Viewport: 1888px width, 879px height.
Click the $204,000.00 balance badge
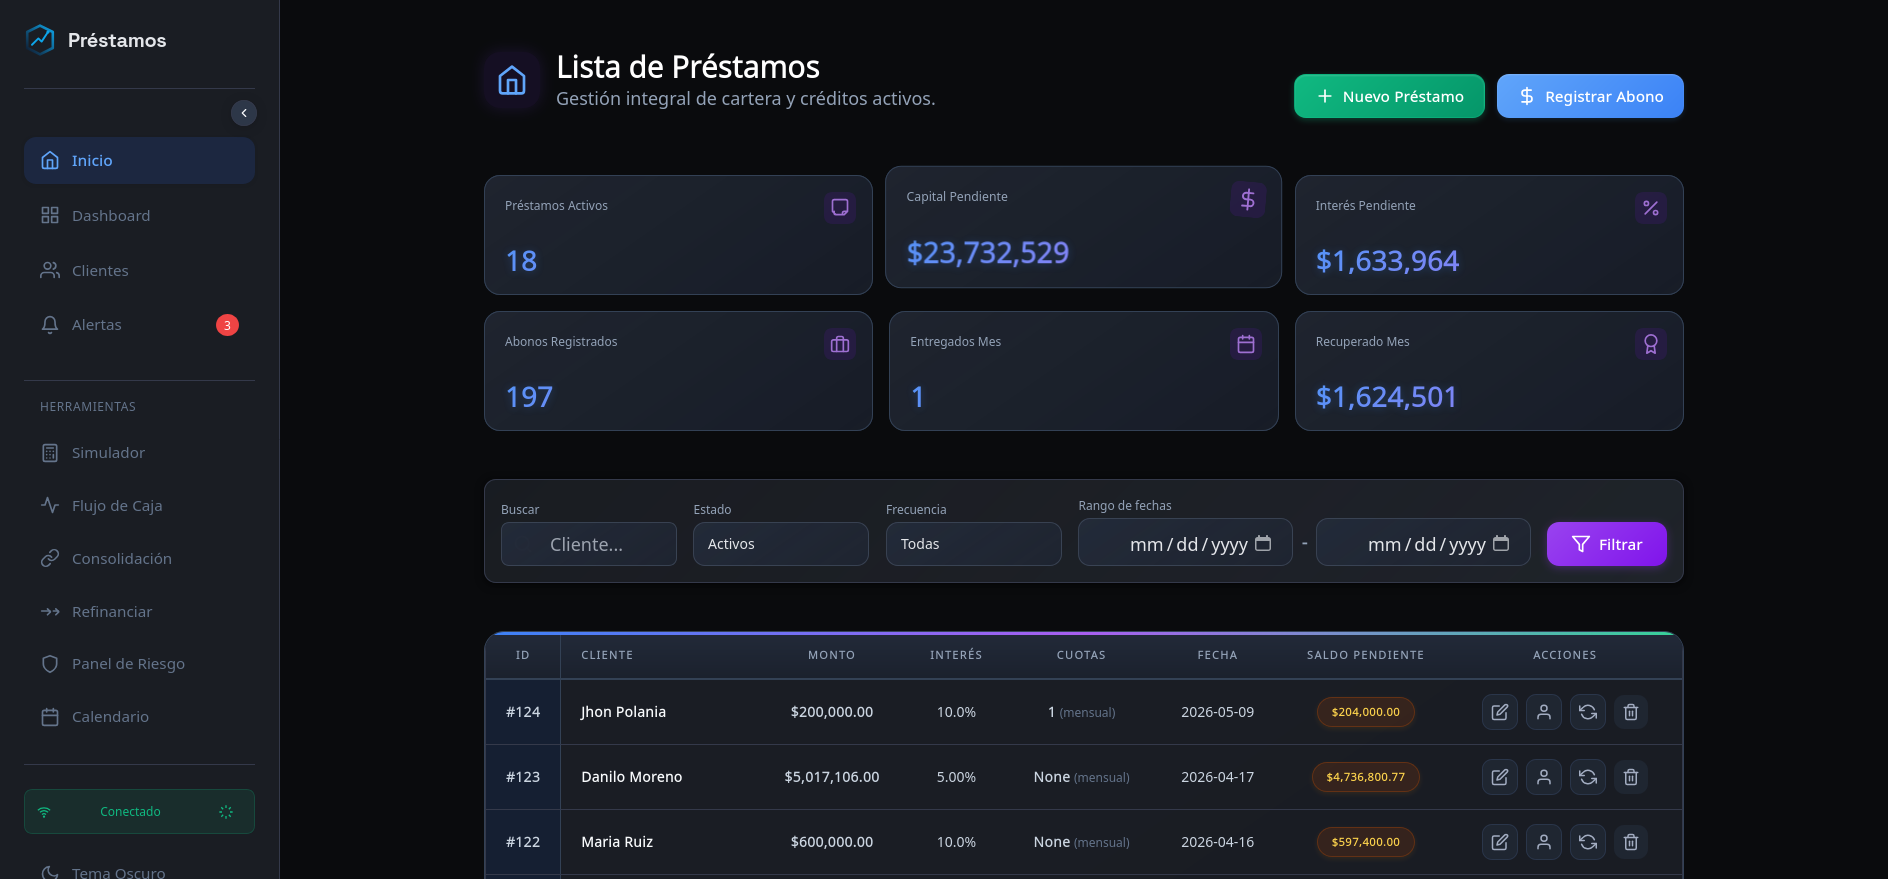1365,712
